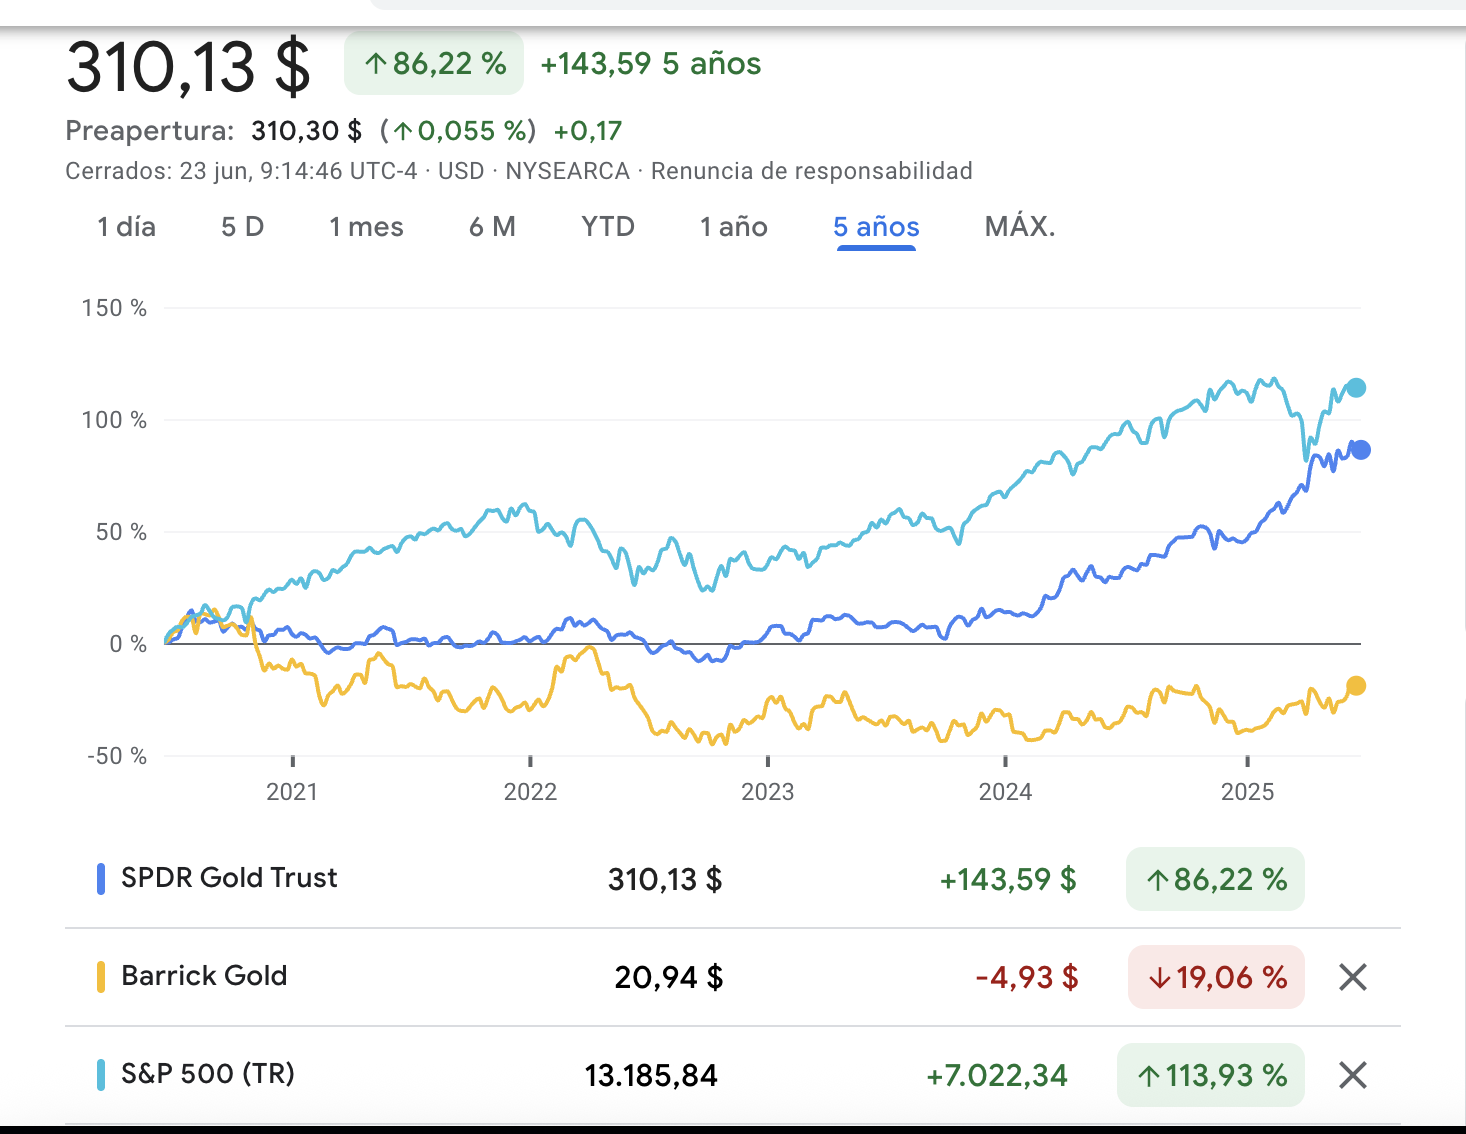Click the 150 % y-axis label

coord(114,308)
